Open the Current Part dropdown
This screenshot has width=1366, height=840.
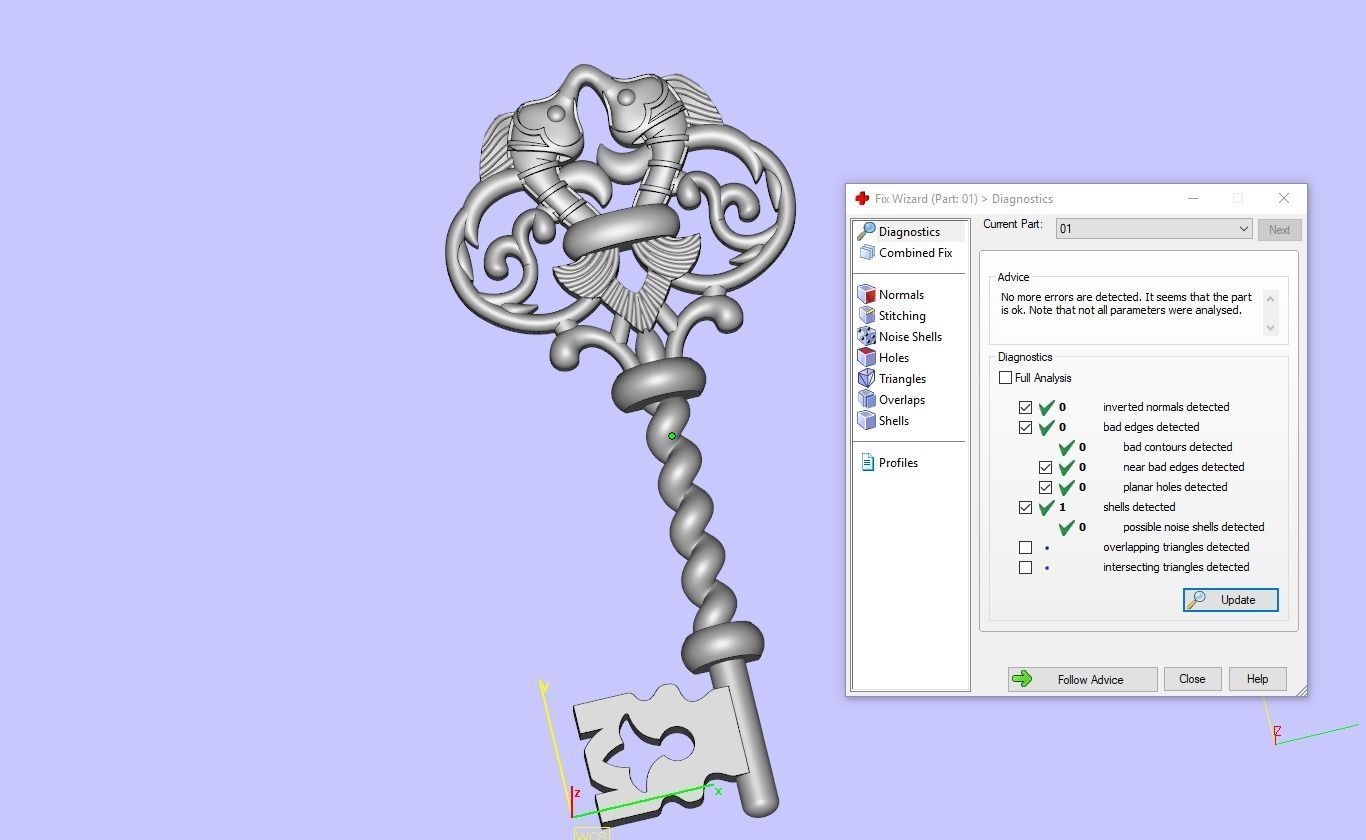click(1154, 229)
